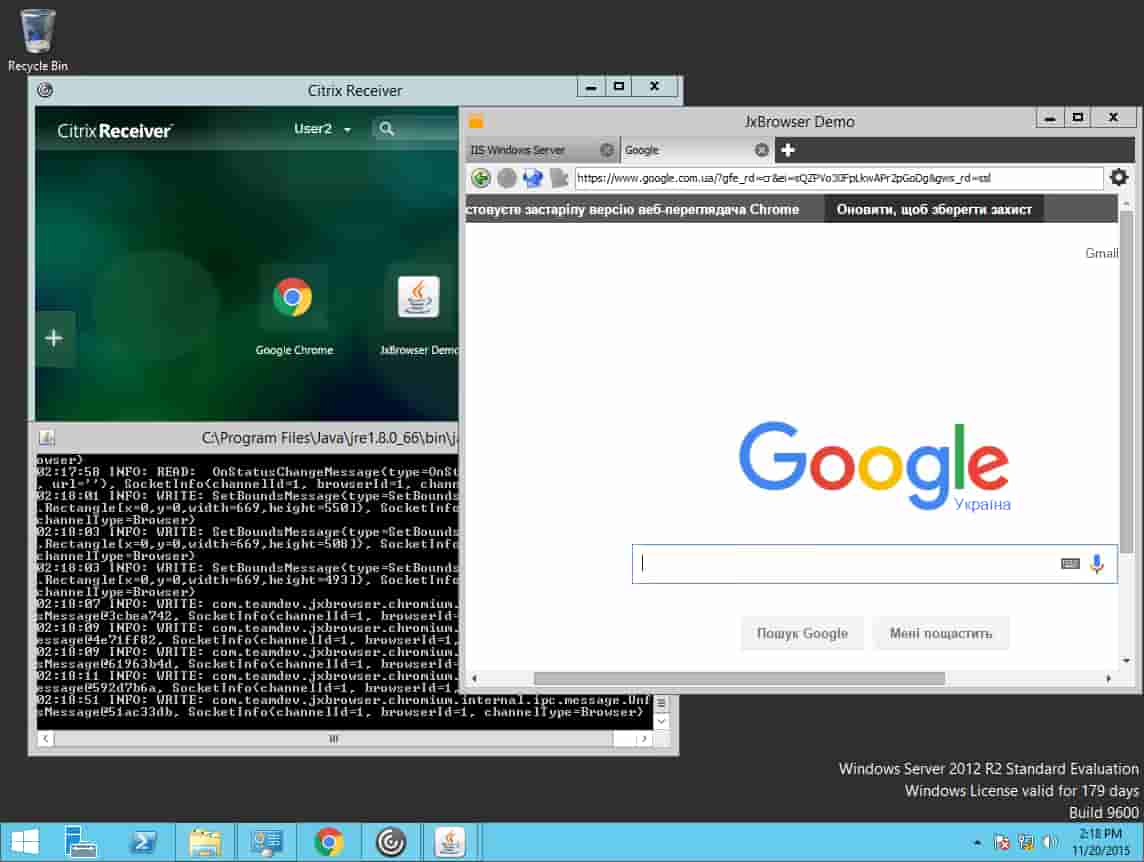Show hidden tray icons arrow
This screenshot has height=862, width=1144.
coord(977,843)
